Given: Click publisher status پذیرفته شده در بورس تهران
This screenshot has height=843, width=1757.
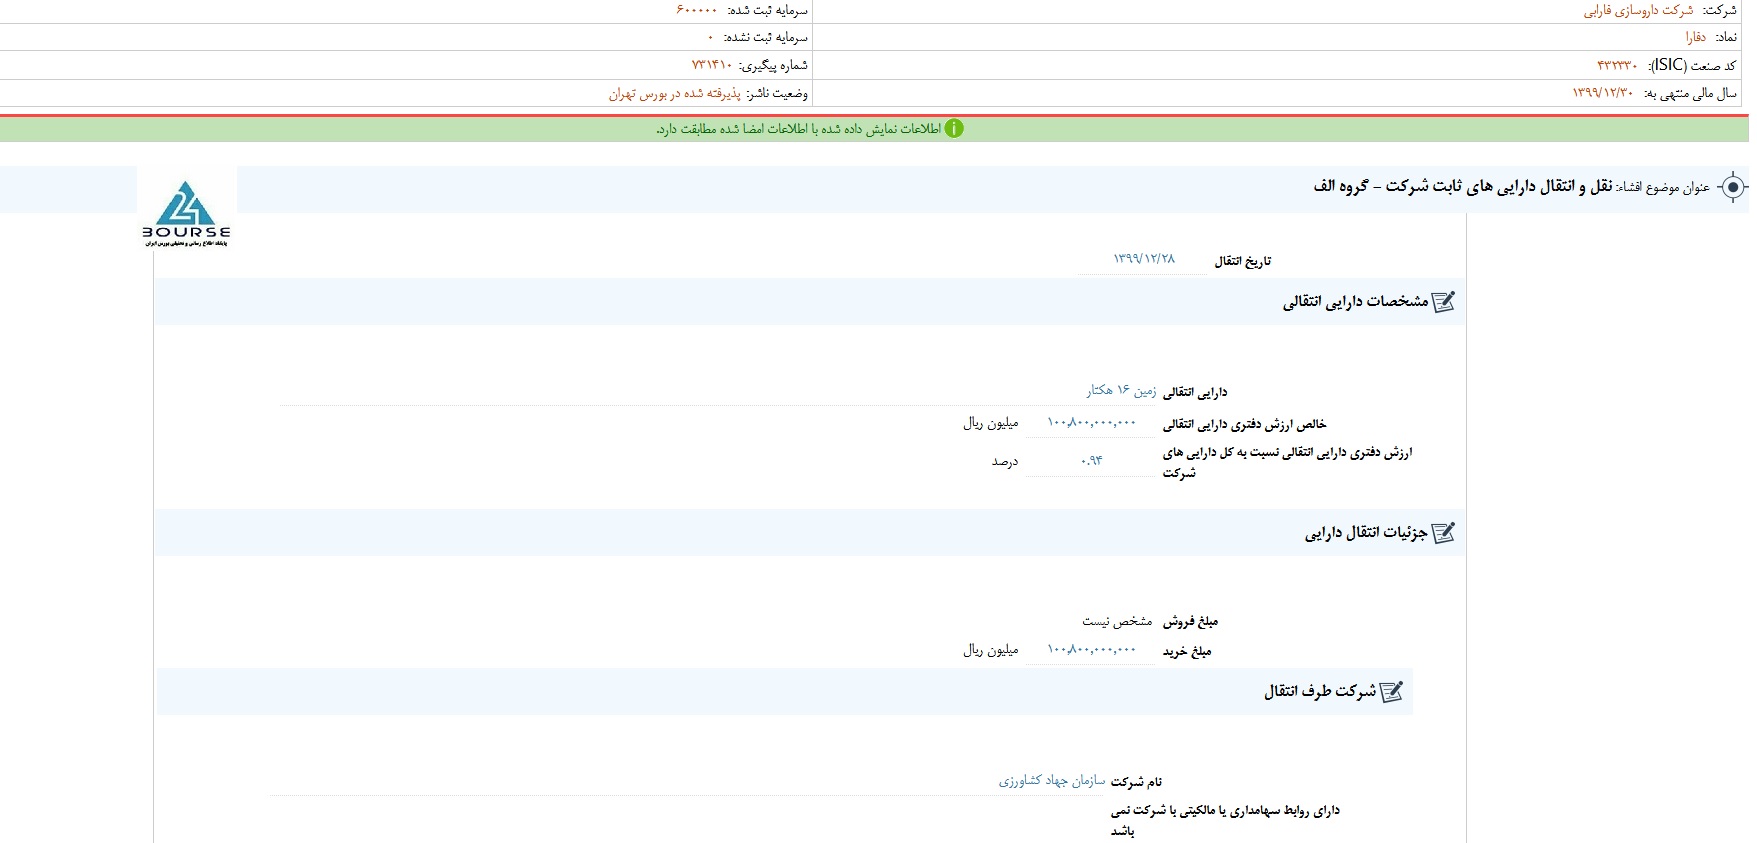Looking at the screenshot, I should coord(675,93).
